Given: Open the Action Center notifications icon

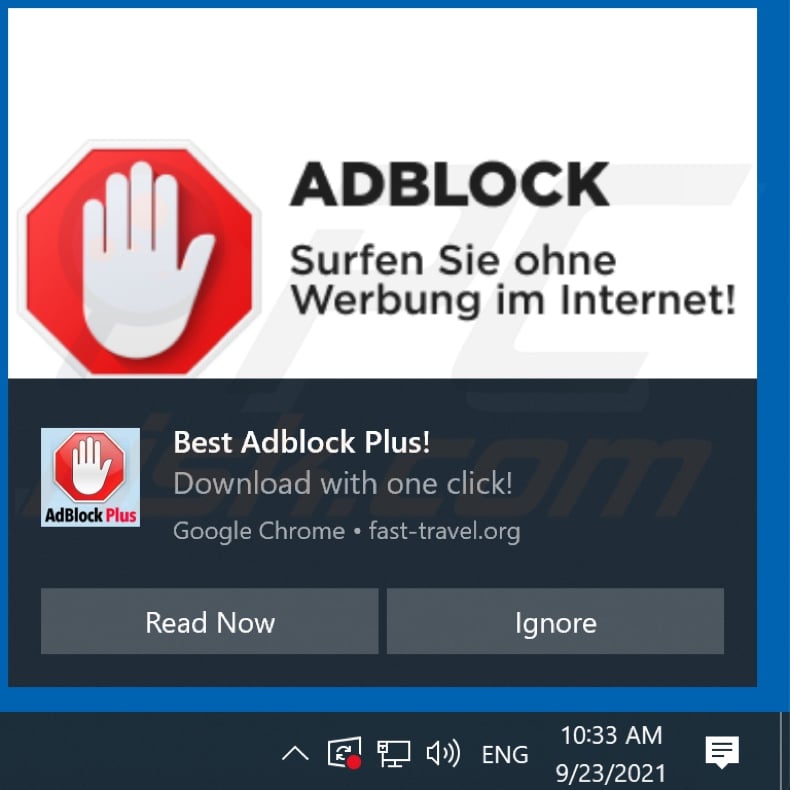Looking at the screenshot, I should point(722,751).
